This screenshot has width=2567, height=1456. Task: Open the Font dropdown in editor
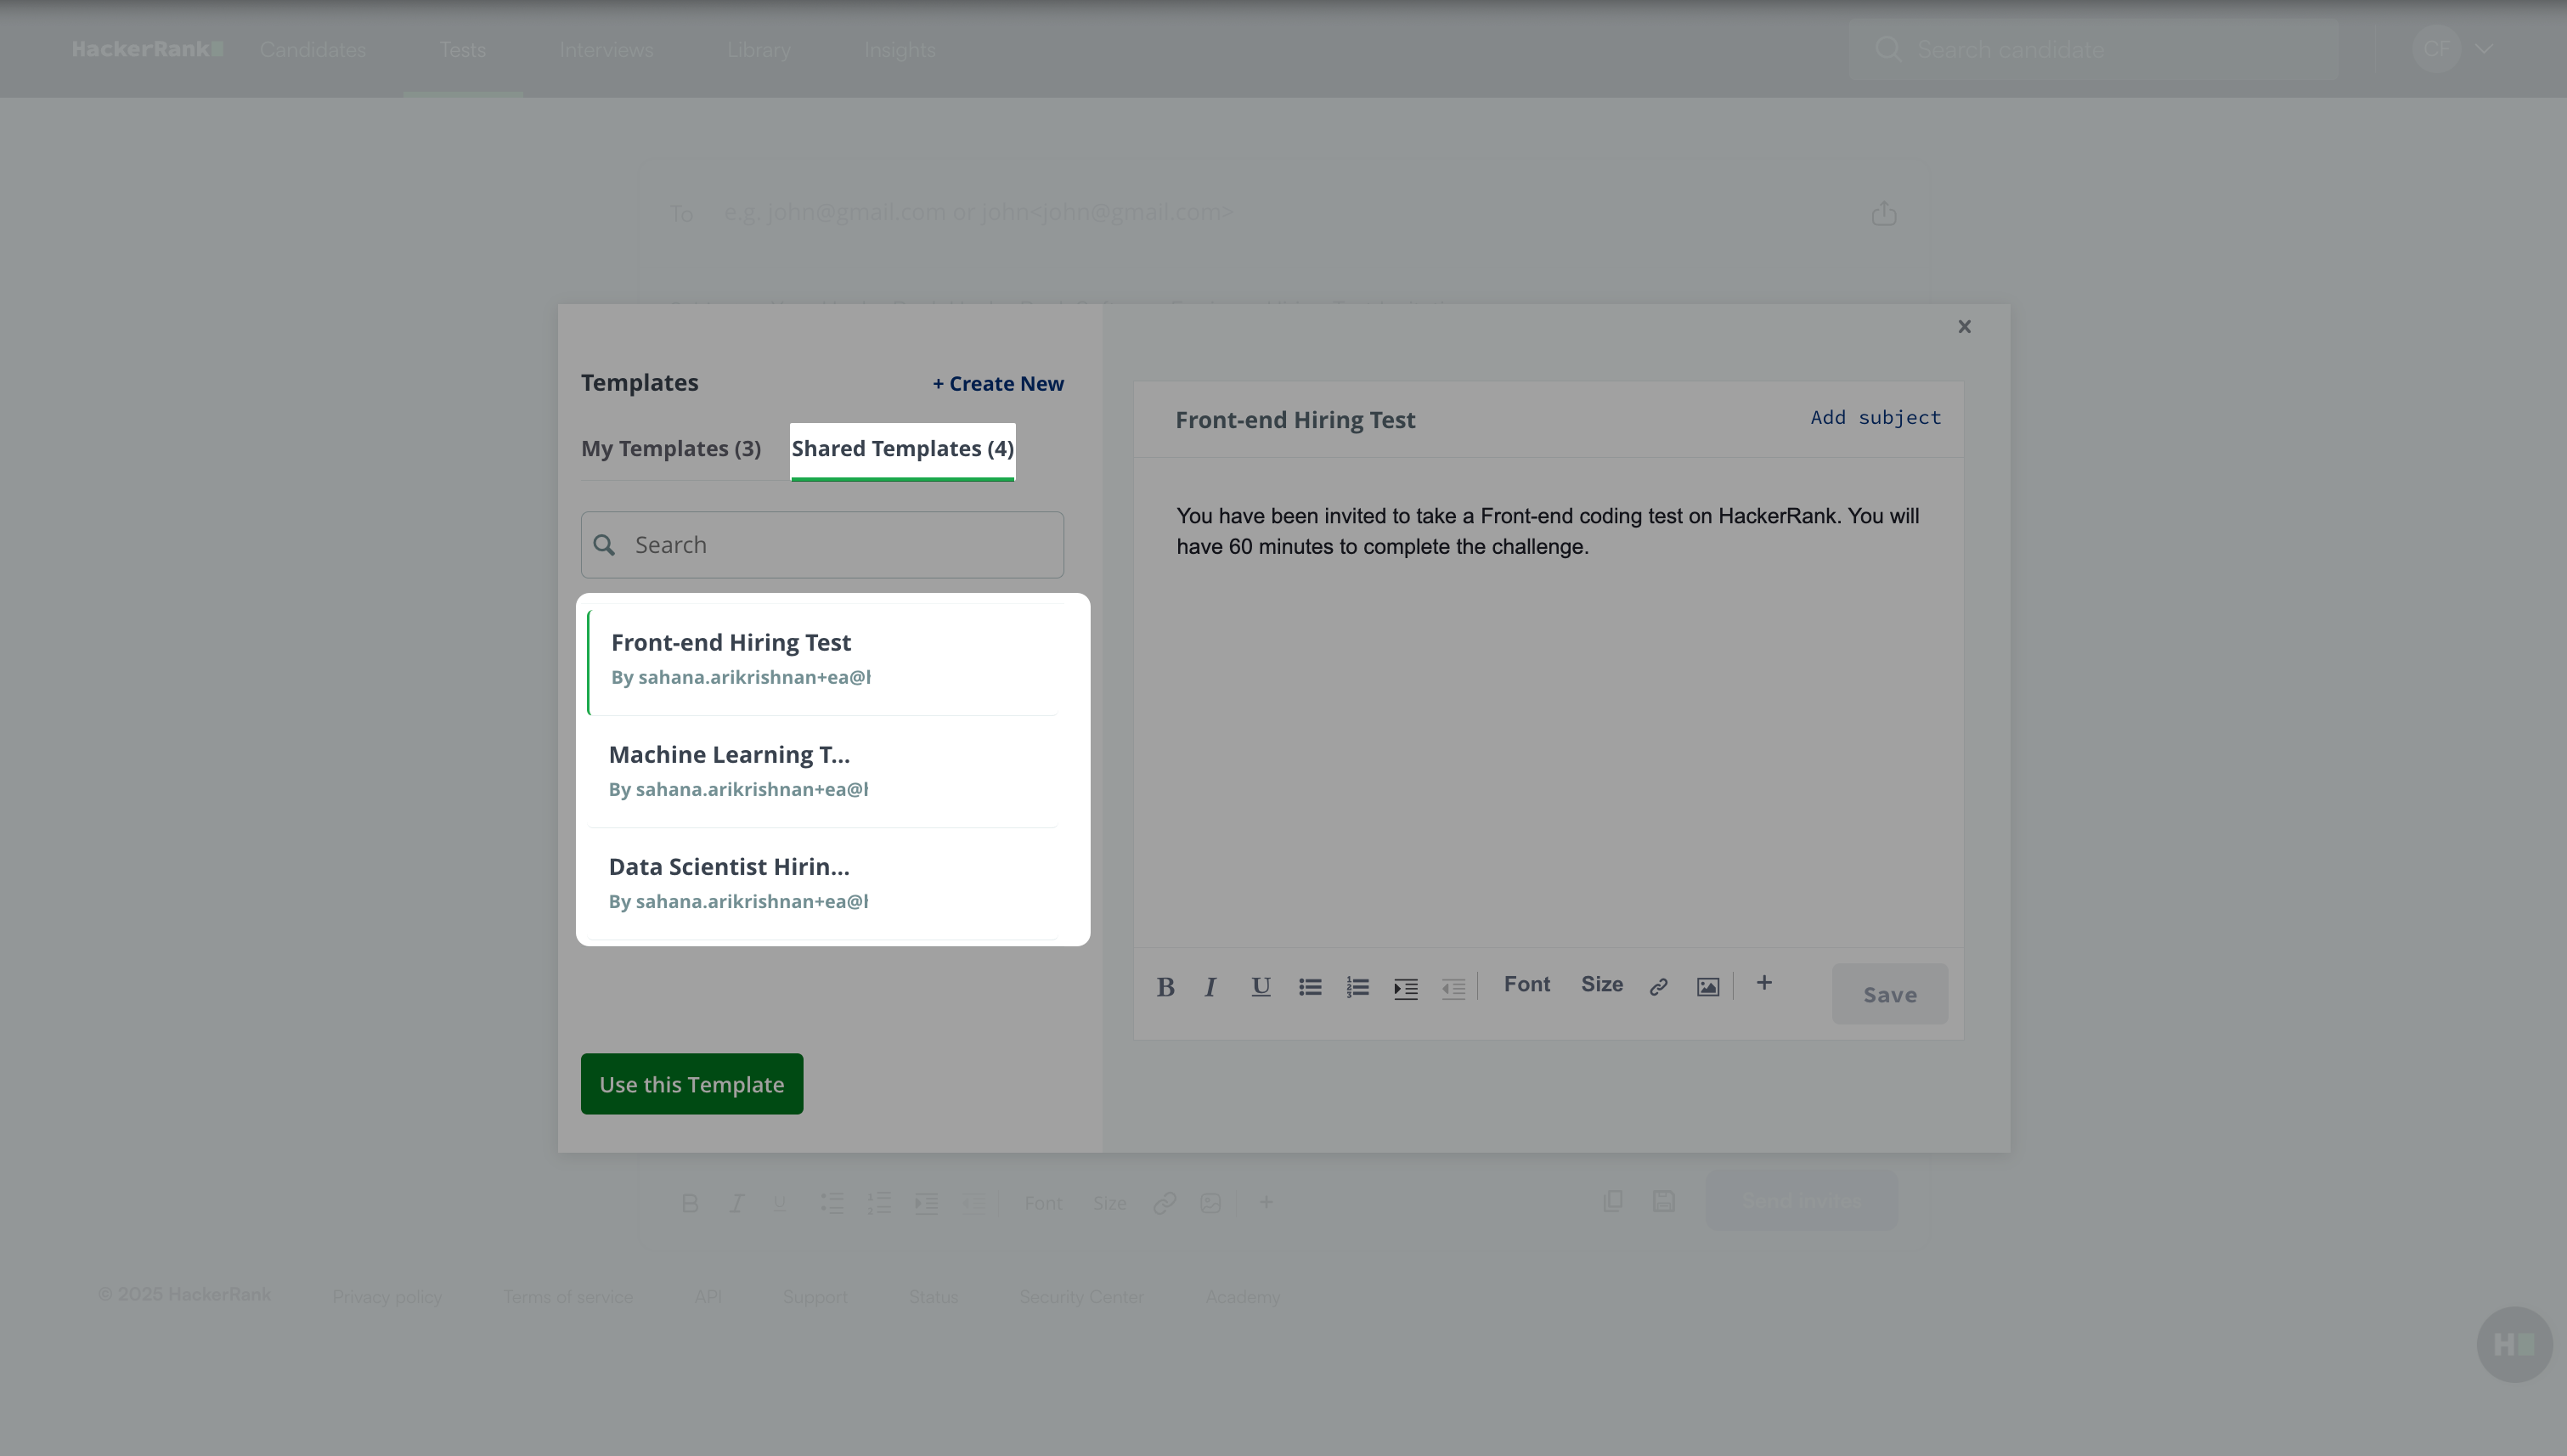[1526, 984]
